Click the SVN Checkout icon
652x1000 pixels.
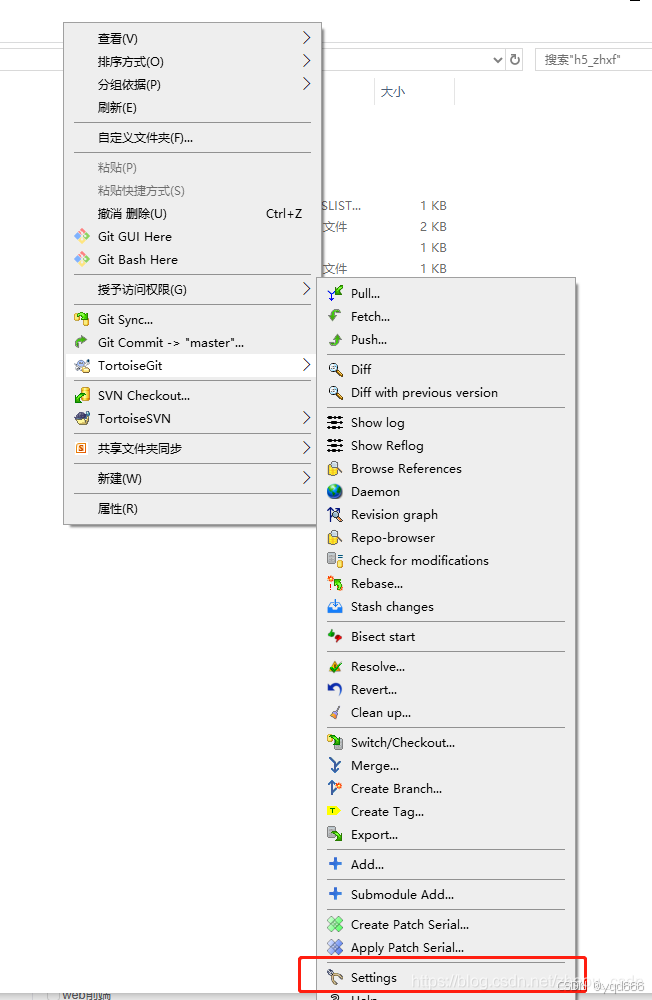click(x=82, y=395)
